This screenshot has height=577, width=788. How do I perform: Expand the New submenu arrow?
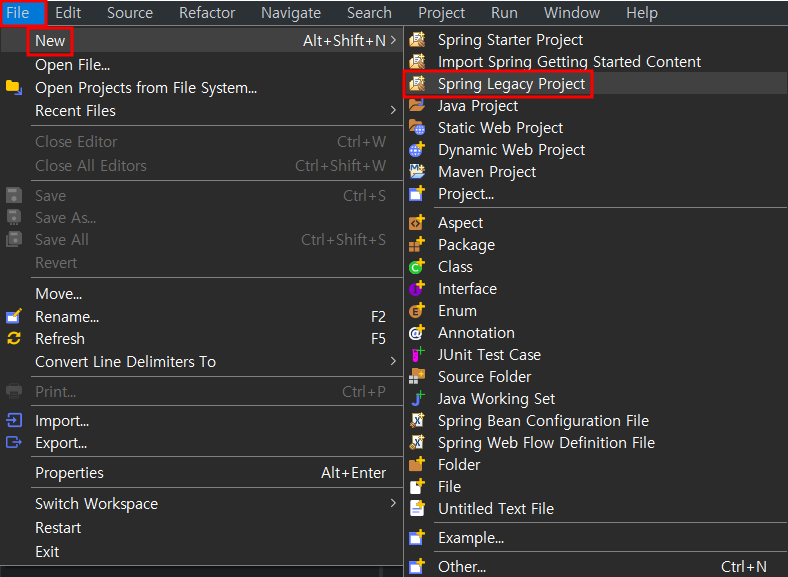pos(393,40)
